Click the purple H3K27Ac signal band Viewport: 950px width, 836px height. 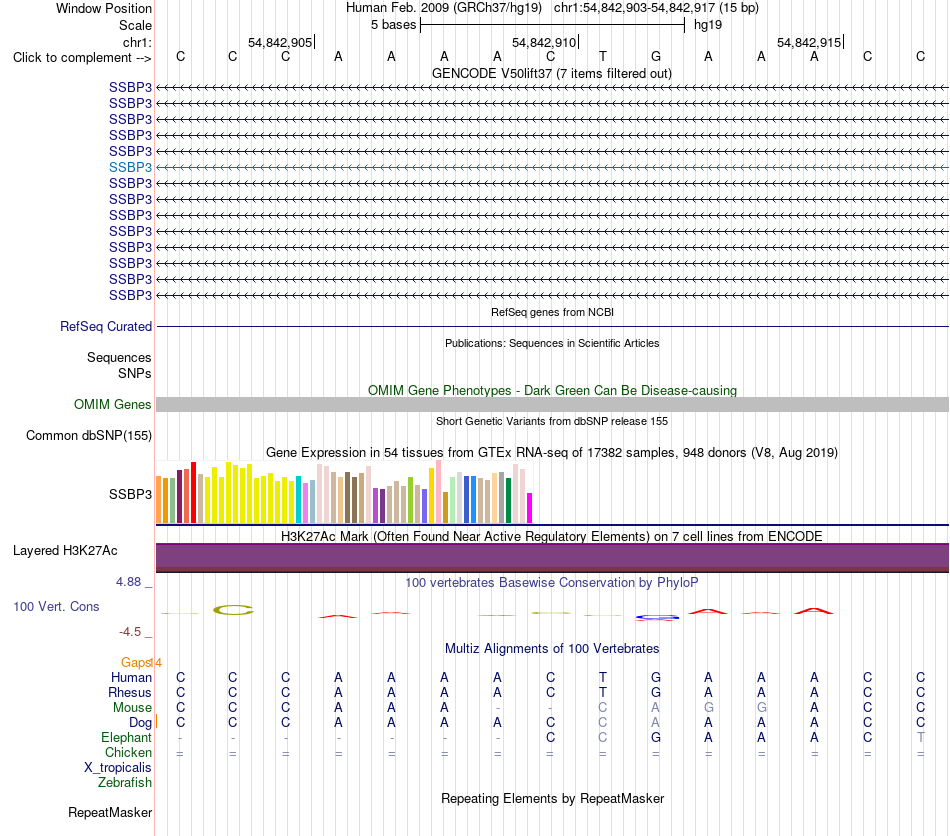coord(552,557)
